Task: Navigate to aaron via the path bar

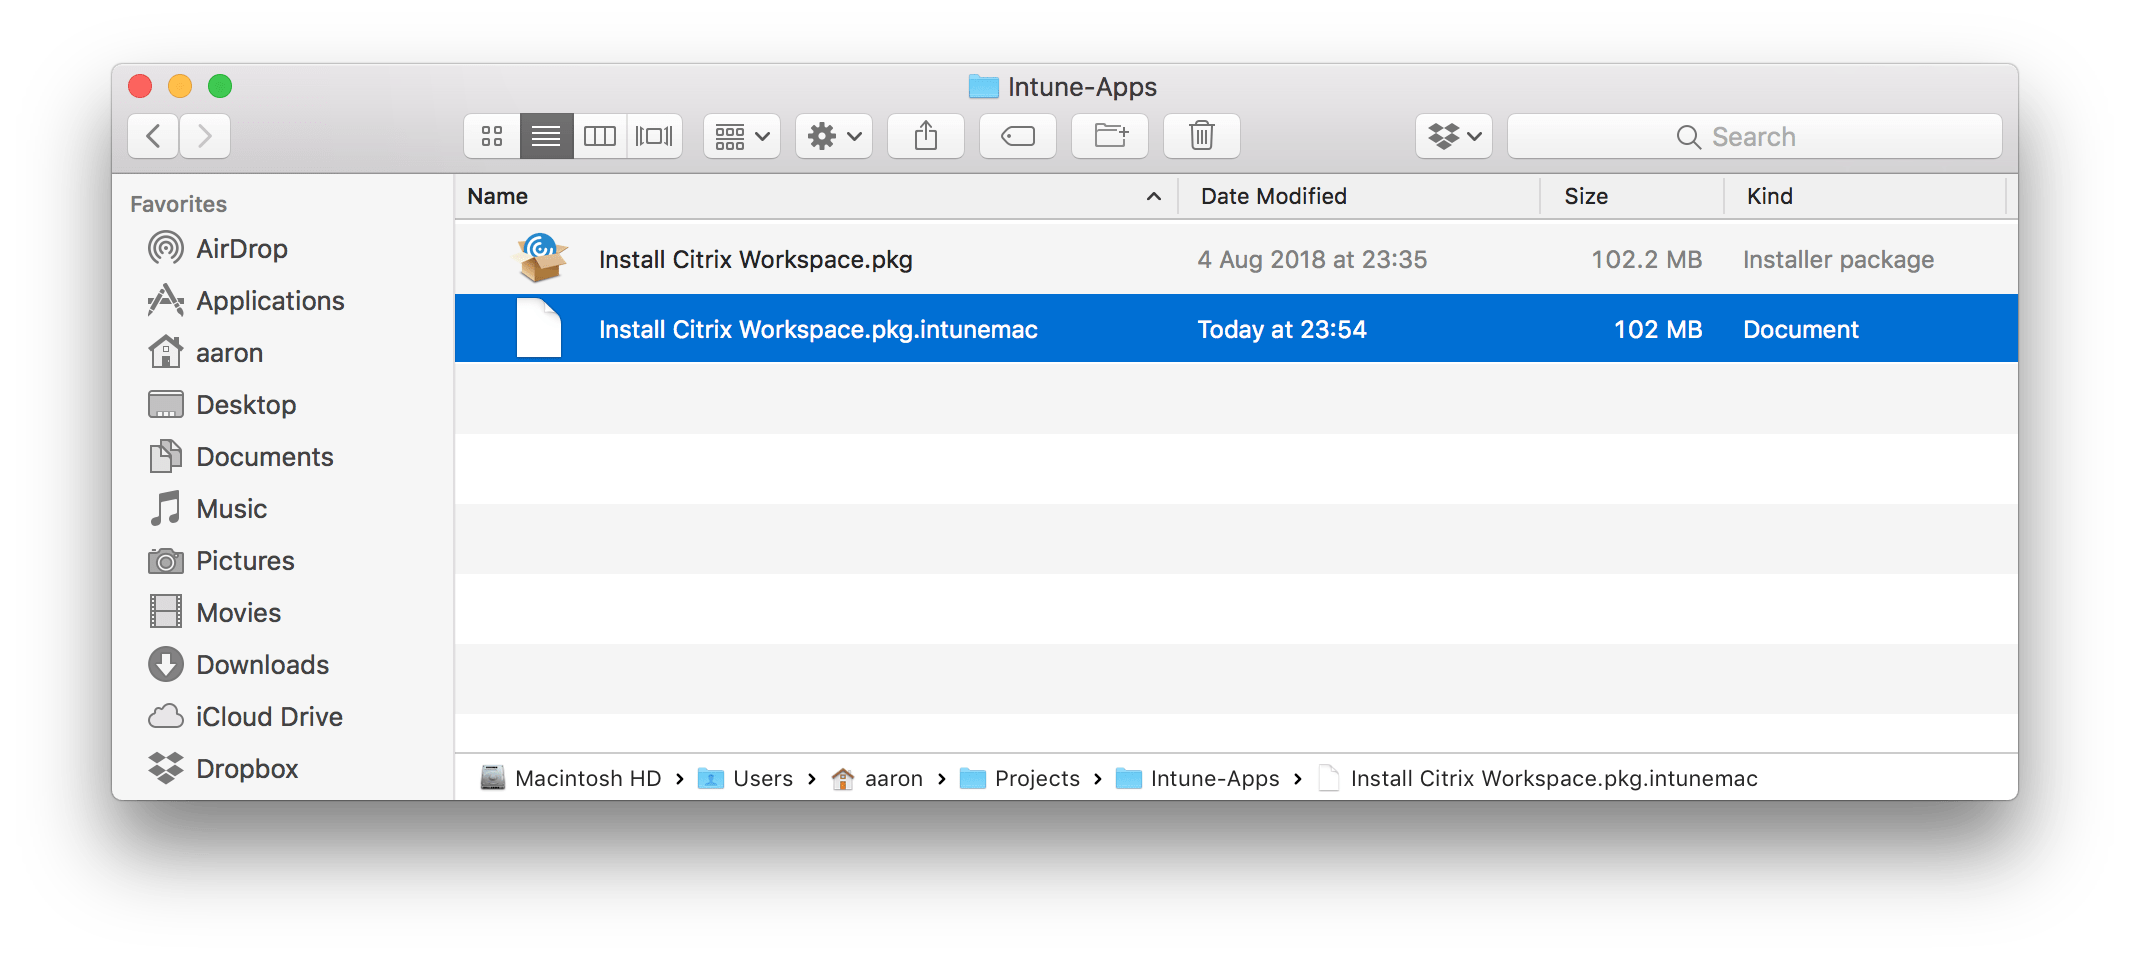Action: click(893, 778)
